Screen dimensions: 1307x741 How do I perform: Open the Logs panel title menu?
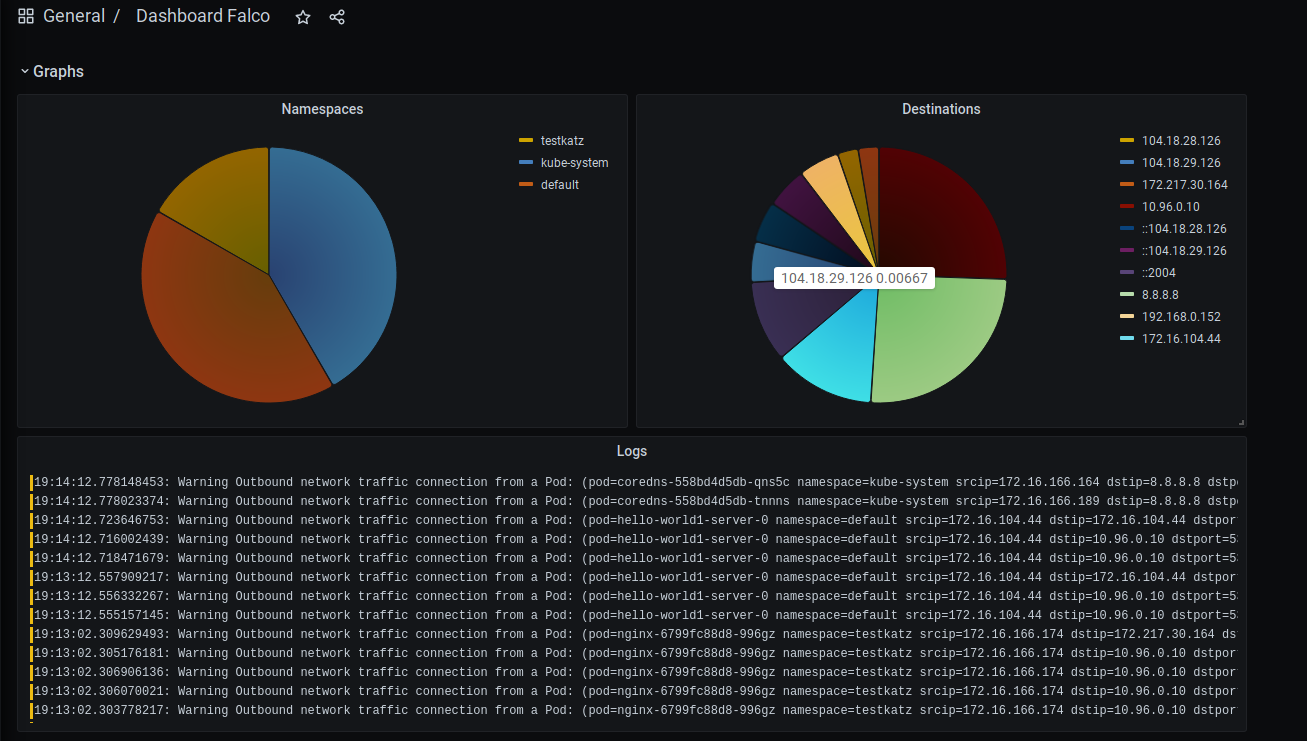[x=632, y=451]
